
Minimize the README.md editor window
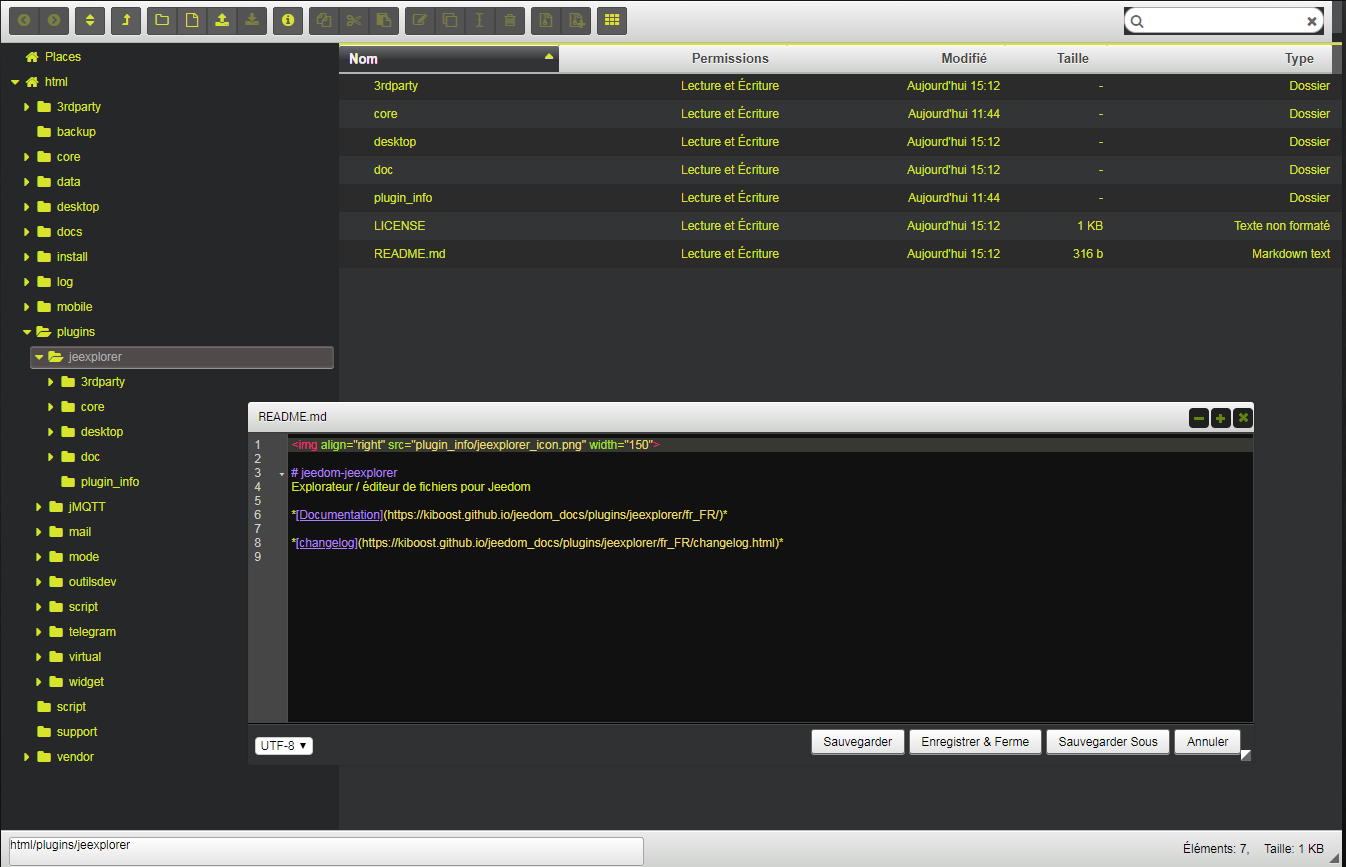(x=1199, y=418)
